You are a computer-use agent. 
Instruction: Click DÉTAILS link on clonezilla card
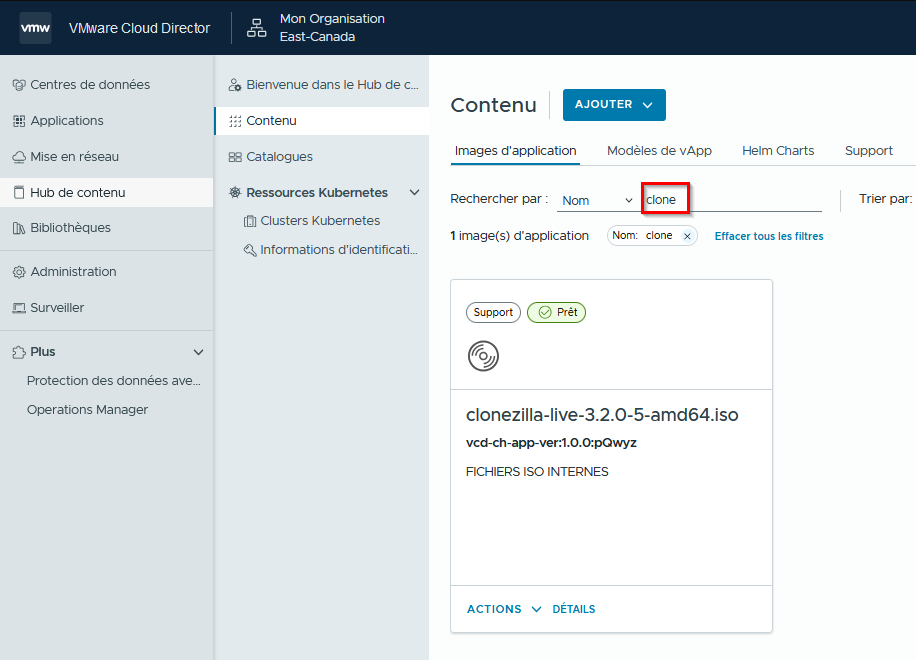point(574,609)
